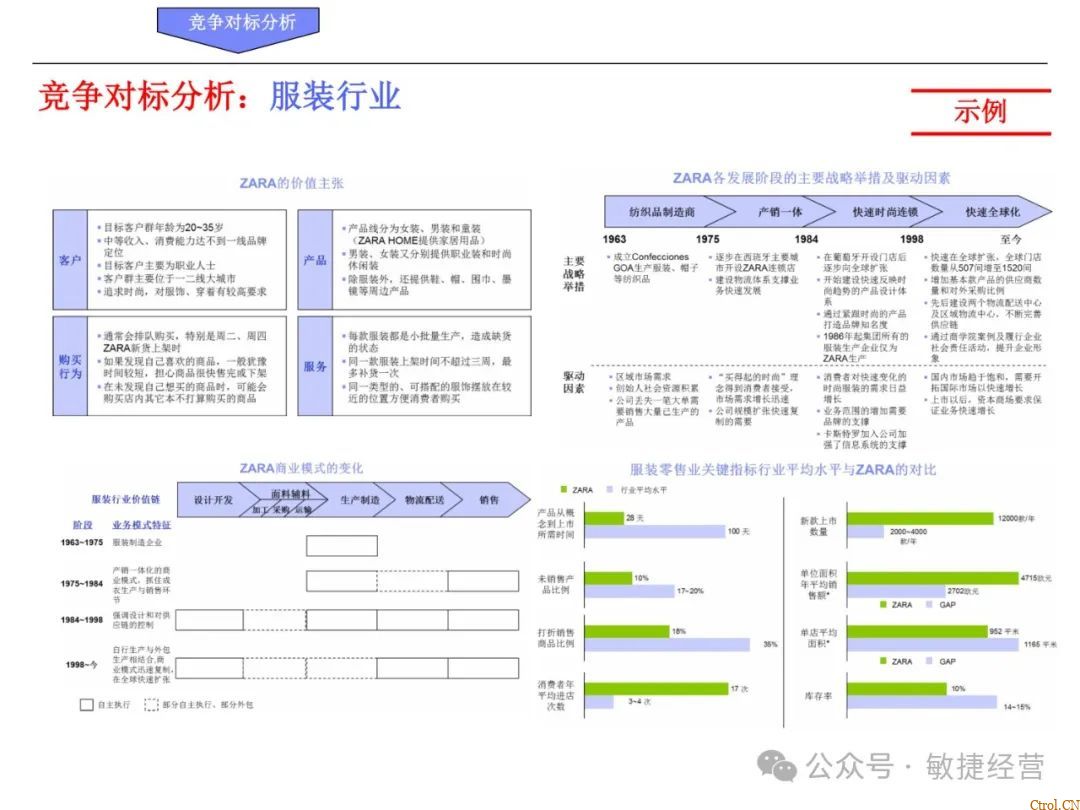Select the 产品 label icon
The height and width of the screenshot is (810, 1080).
315,258
